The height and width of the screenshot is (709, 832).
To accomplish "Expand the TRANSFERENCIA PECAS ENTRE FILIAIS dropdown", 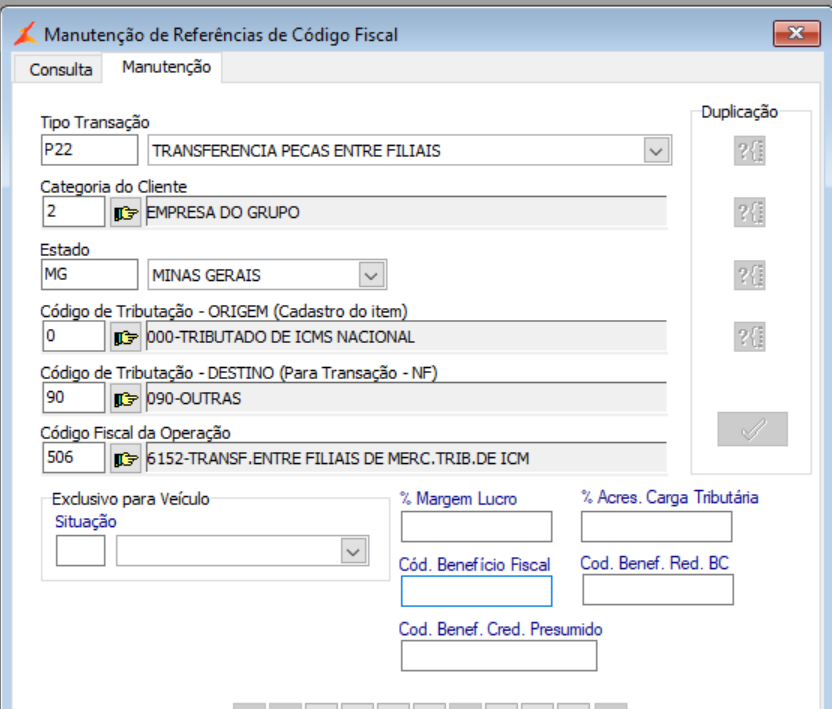I will pos(656,151).
